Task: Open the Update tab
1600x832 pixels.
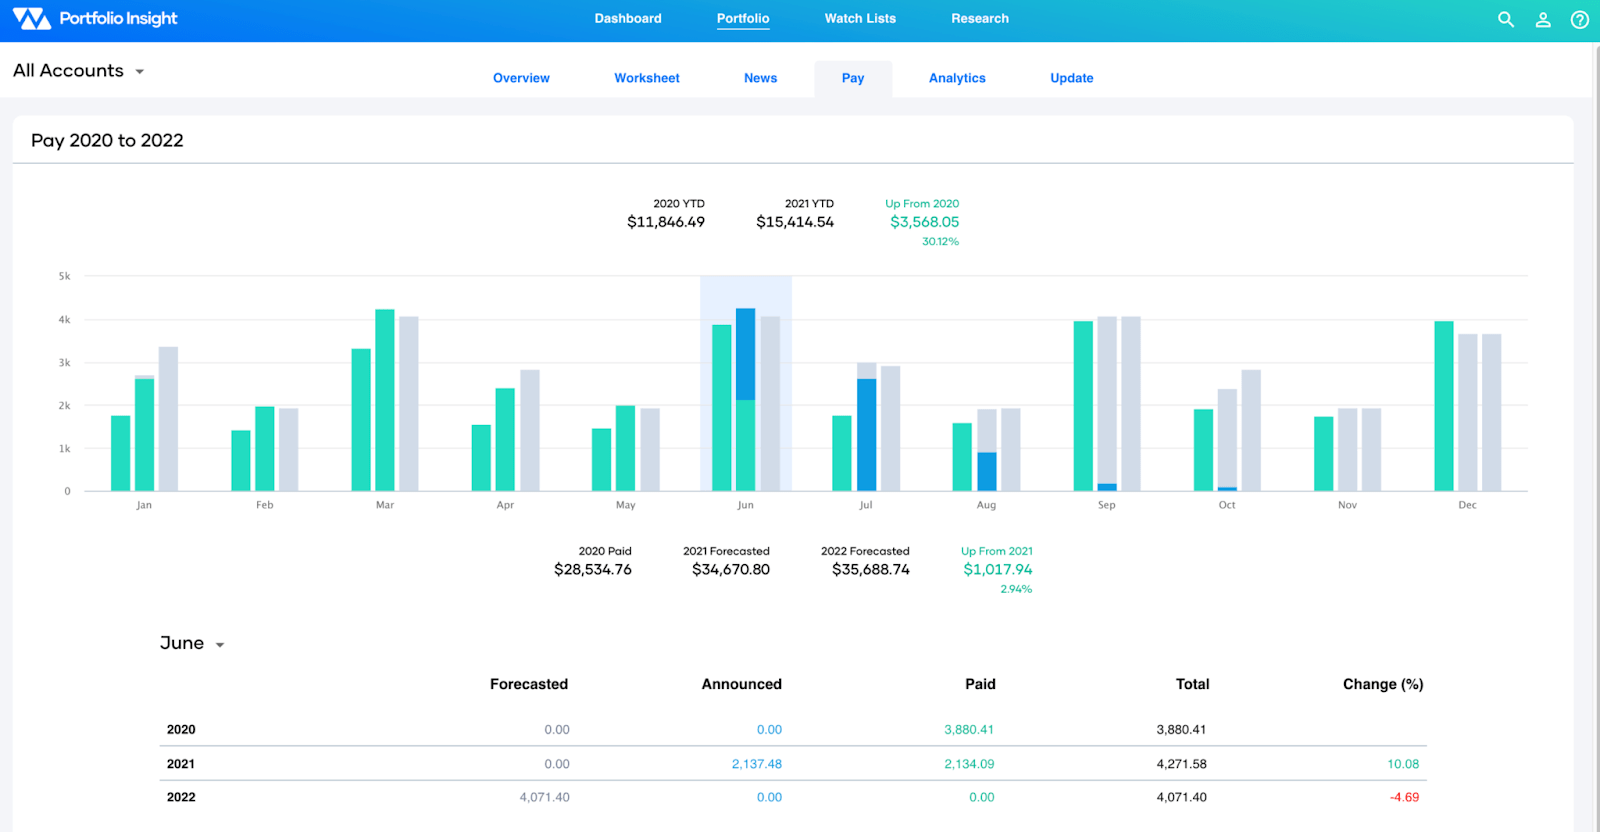Action: pyautogui.click(x=1071, y=78)
